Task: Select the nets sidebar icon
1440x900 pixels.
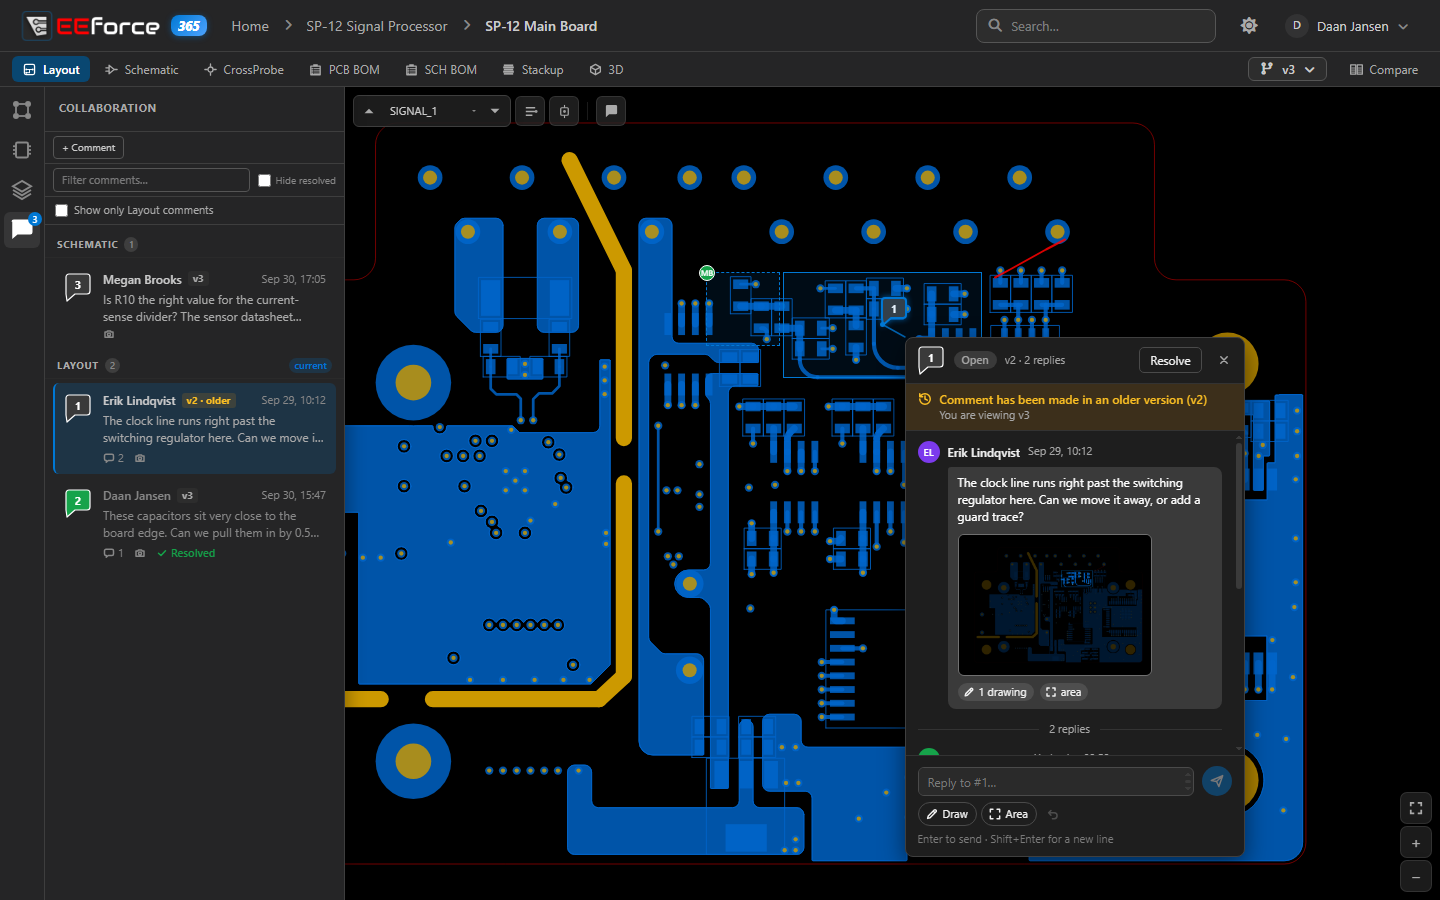Action: tap(22, 110)
